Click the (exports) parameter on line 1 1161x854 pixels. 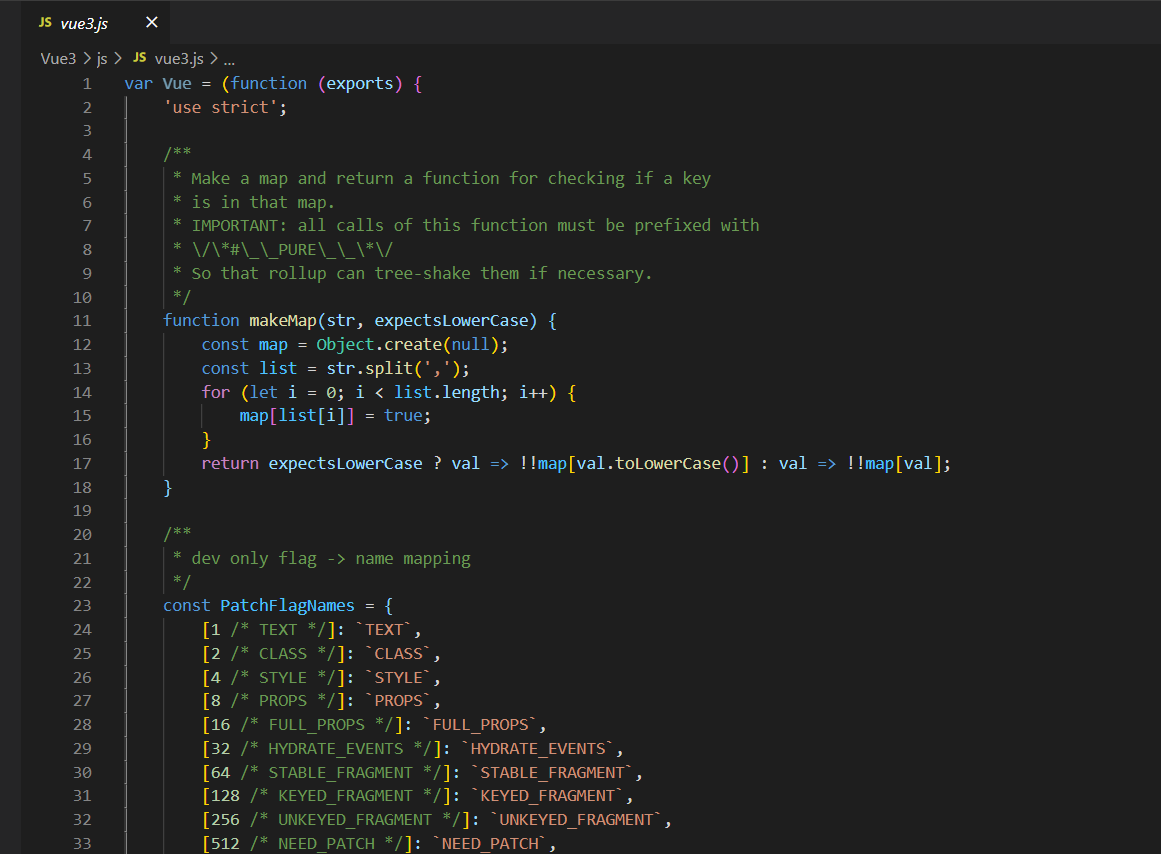[360, 84]
